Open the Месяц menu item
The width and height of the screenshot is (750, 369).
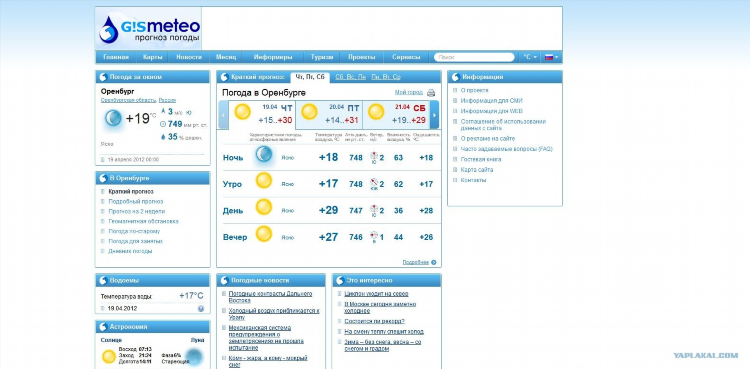[226, 57]
